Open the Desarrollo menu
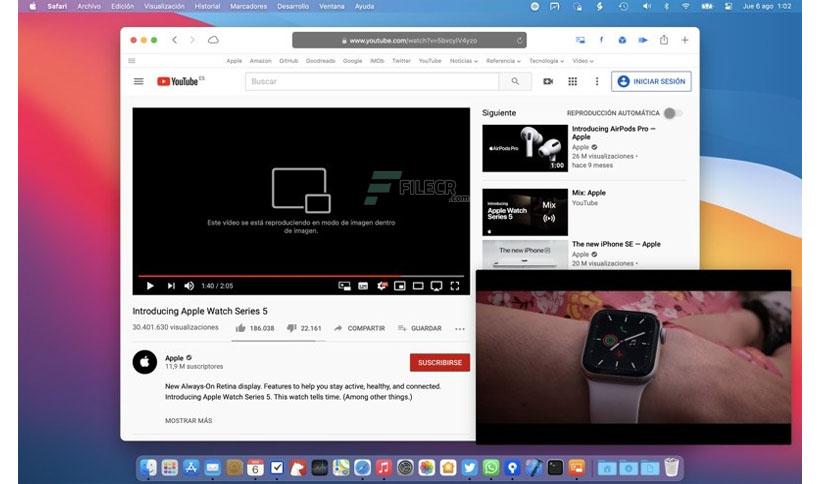Viewport: 836px width, 484px height. coord(293,6)
